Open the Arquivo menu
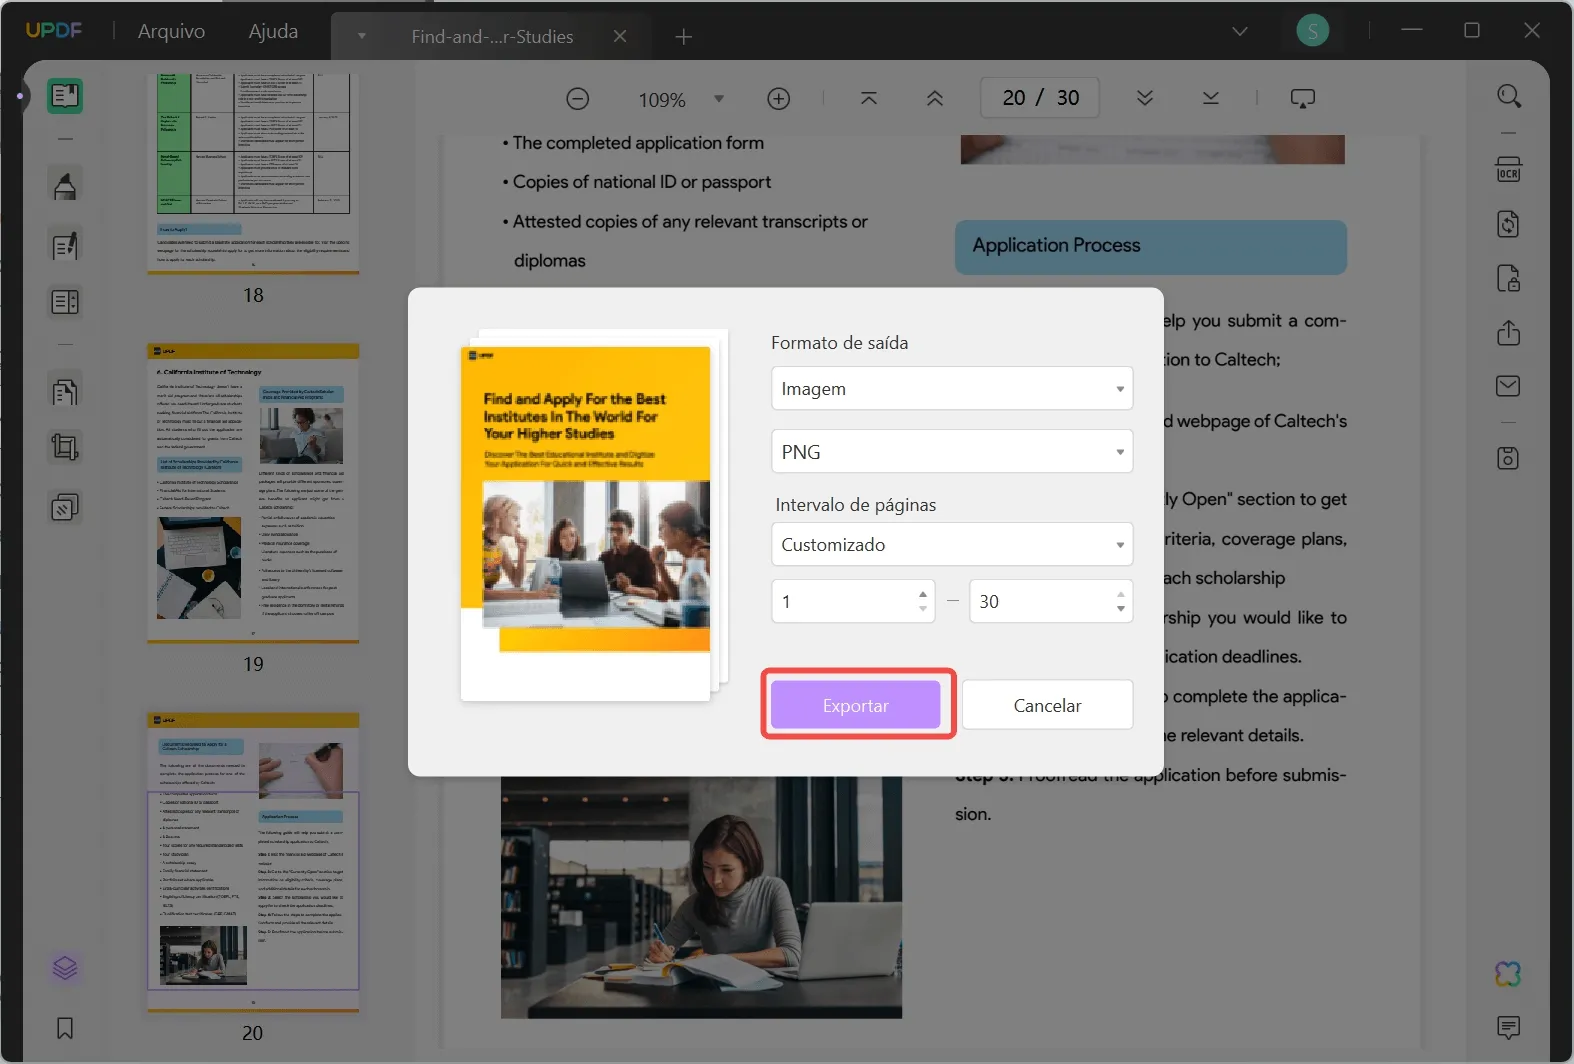Image resolution: width=1574 pixels, height=1064 pixels. pos(171,31)
